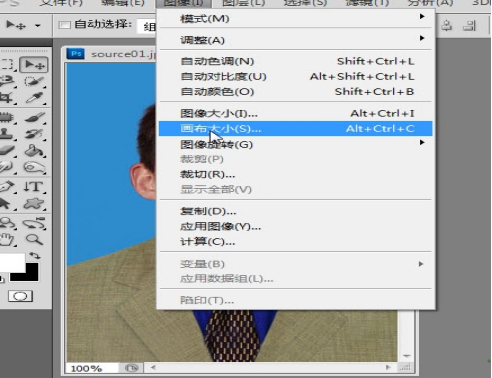Screen dimensions: 492x378
Task: Expand the 调整(A) submenu
Action: [422, 38]
